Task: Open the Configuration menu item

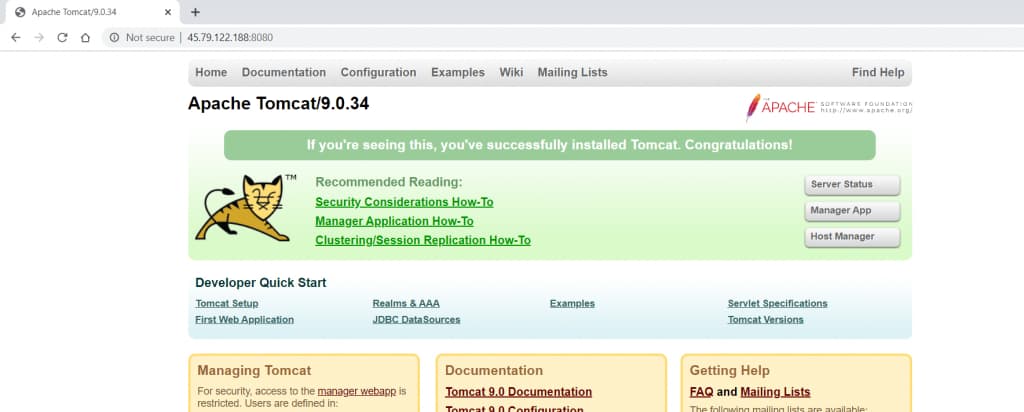Action: tap(378, 72)
